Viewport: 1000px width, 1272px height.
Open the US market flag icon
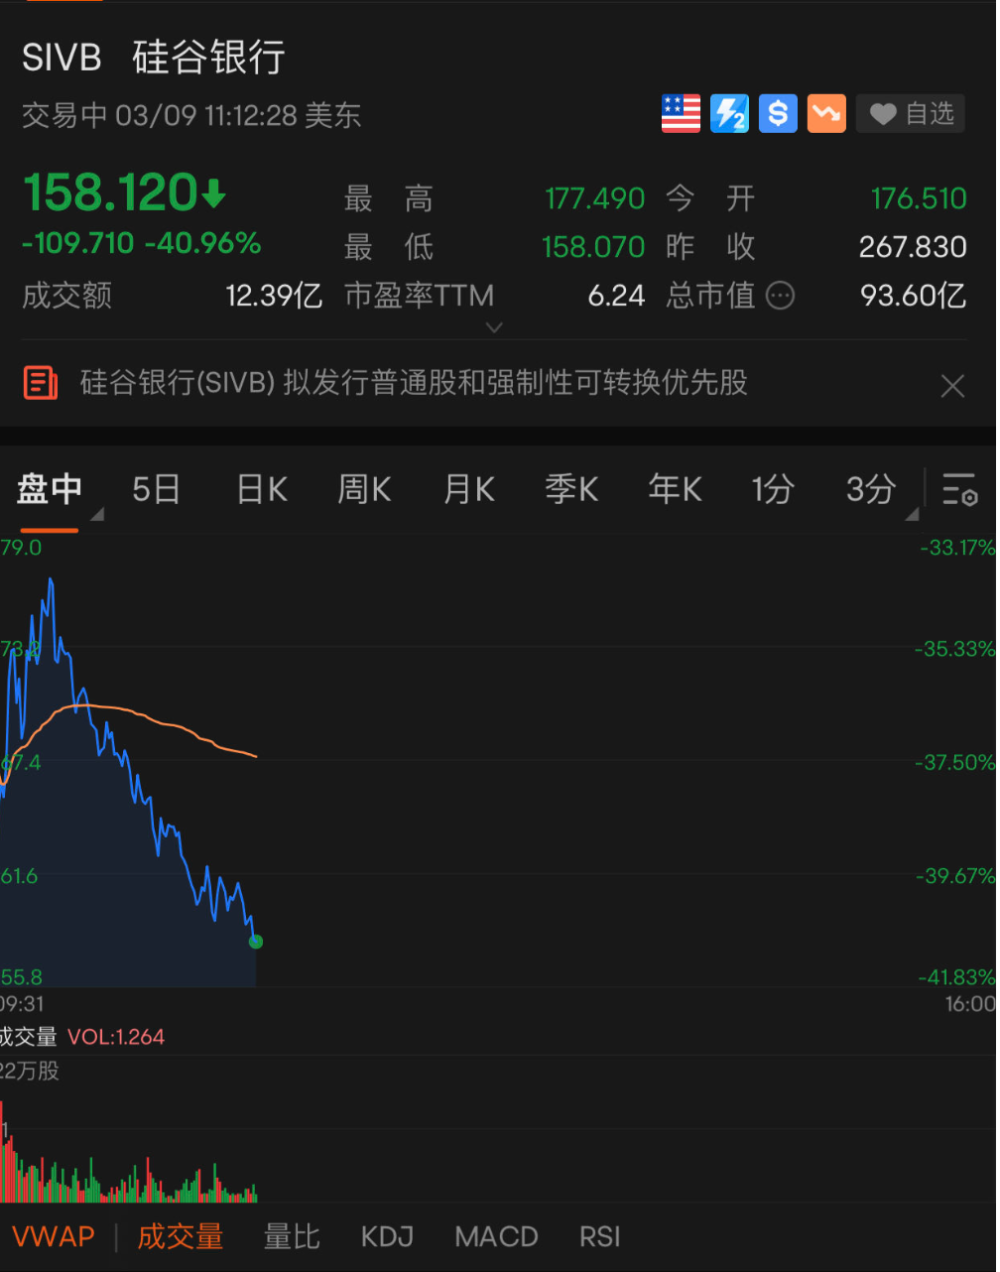tap(681, 113)
